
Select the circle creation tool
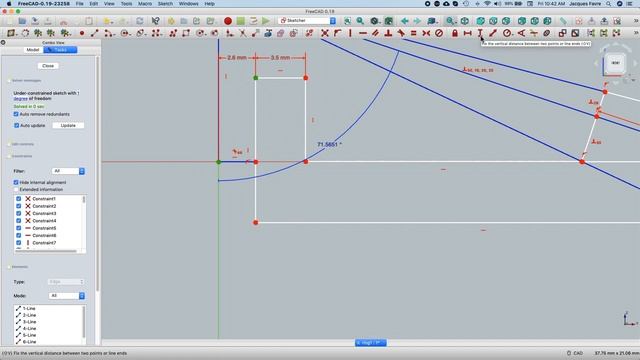(x=124, y=33)
